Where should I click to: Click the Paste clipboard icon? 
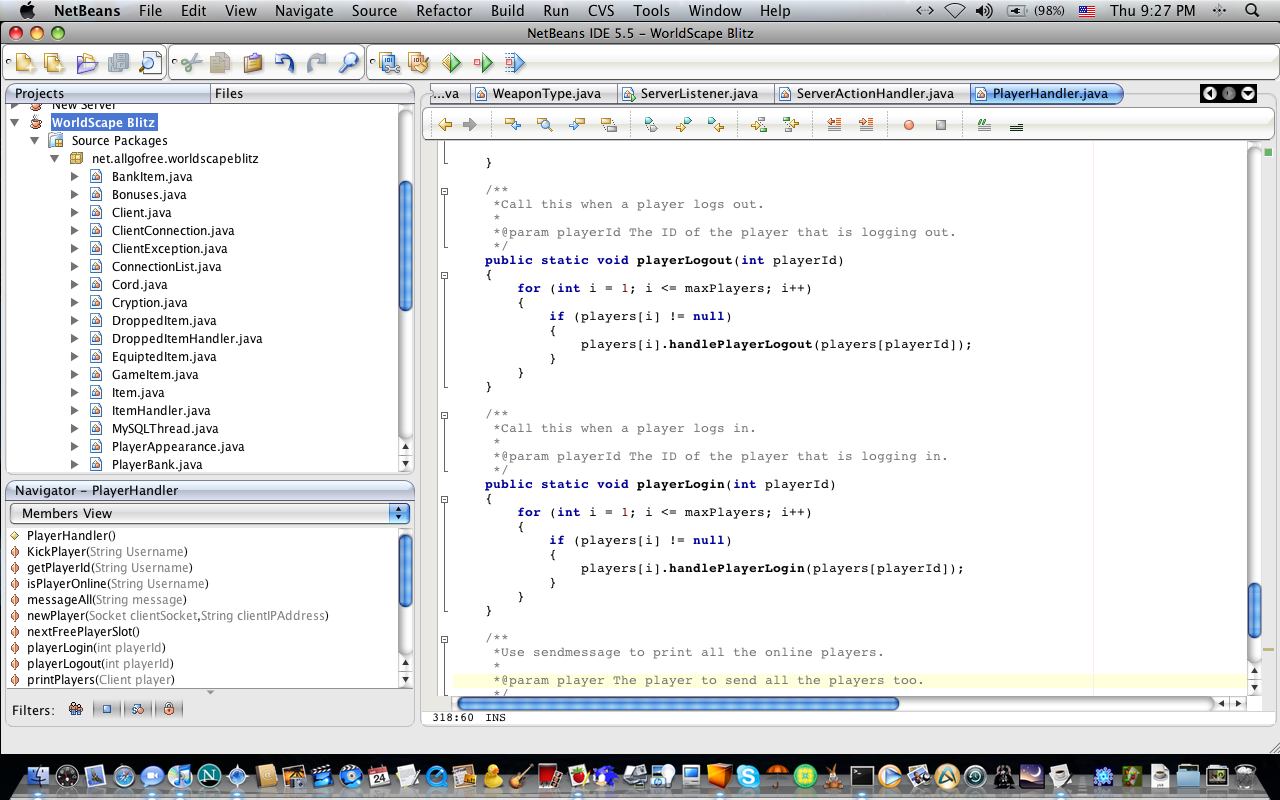click(252, 63)
